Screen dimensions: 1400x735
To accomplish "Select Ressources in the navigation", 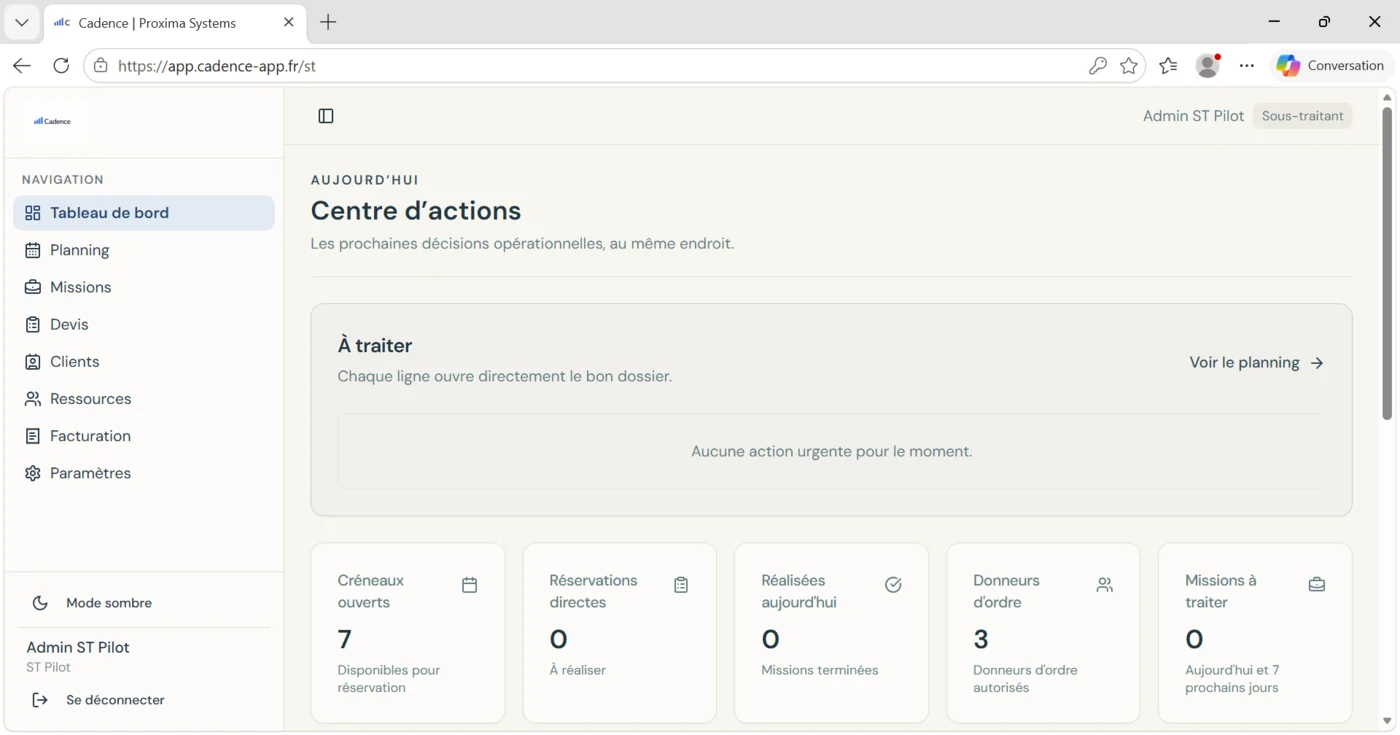I will [x=144, y=399].
